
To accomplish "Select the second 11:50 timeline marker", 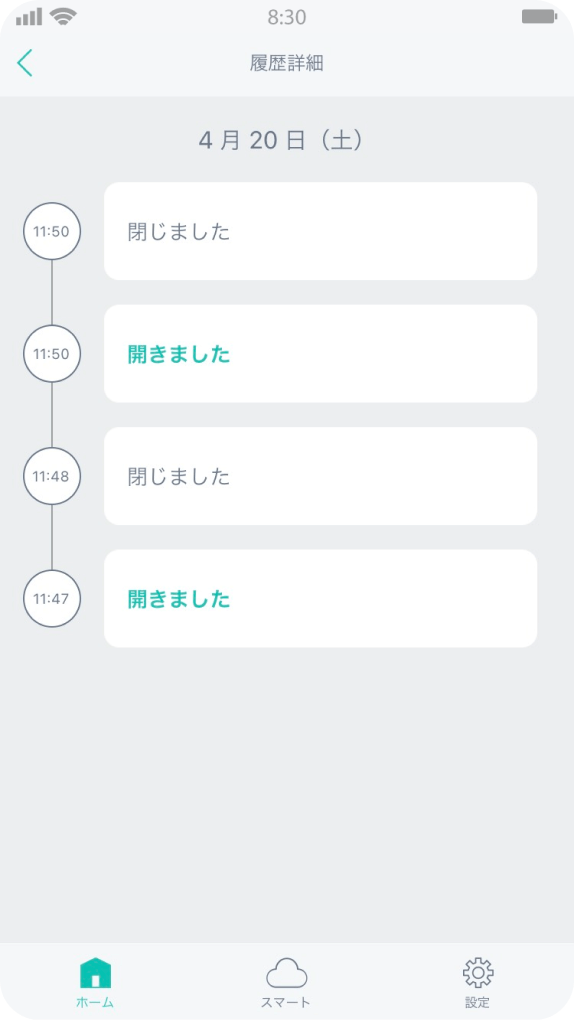I will click(x=52, y=353).
